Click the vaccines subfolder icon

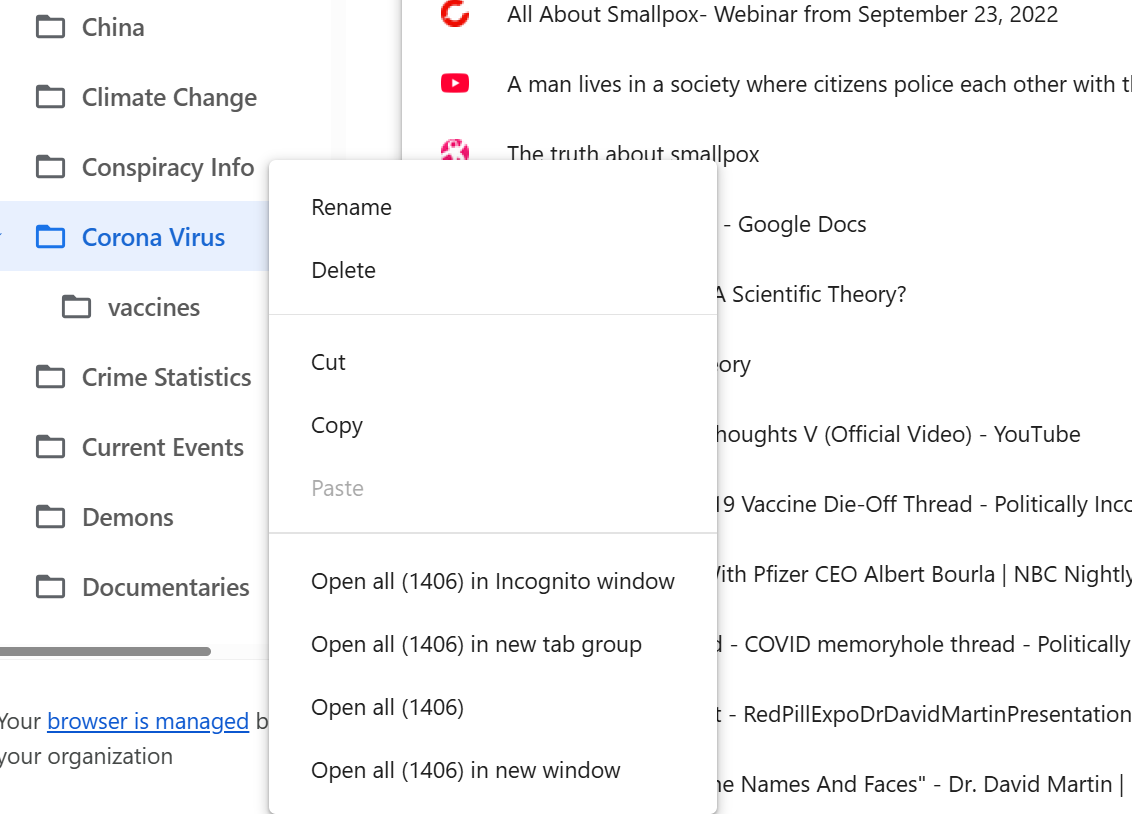pos(77,307)
